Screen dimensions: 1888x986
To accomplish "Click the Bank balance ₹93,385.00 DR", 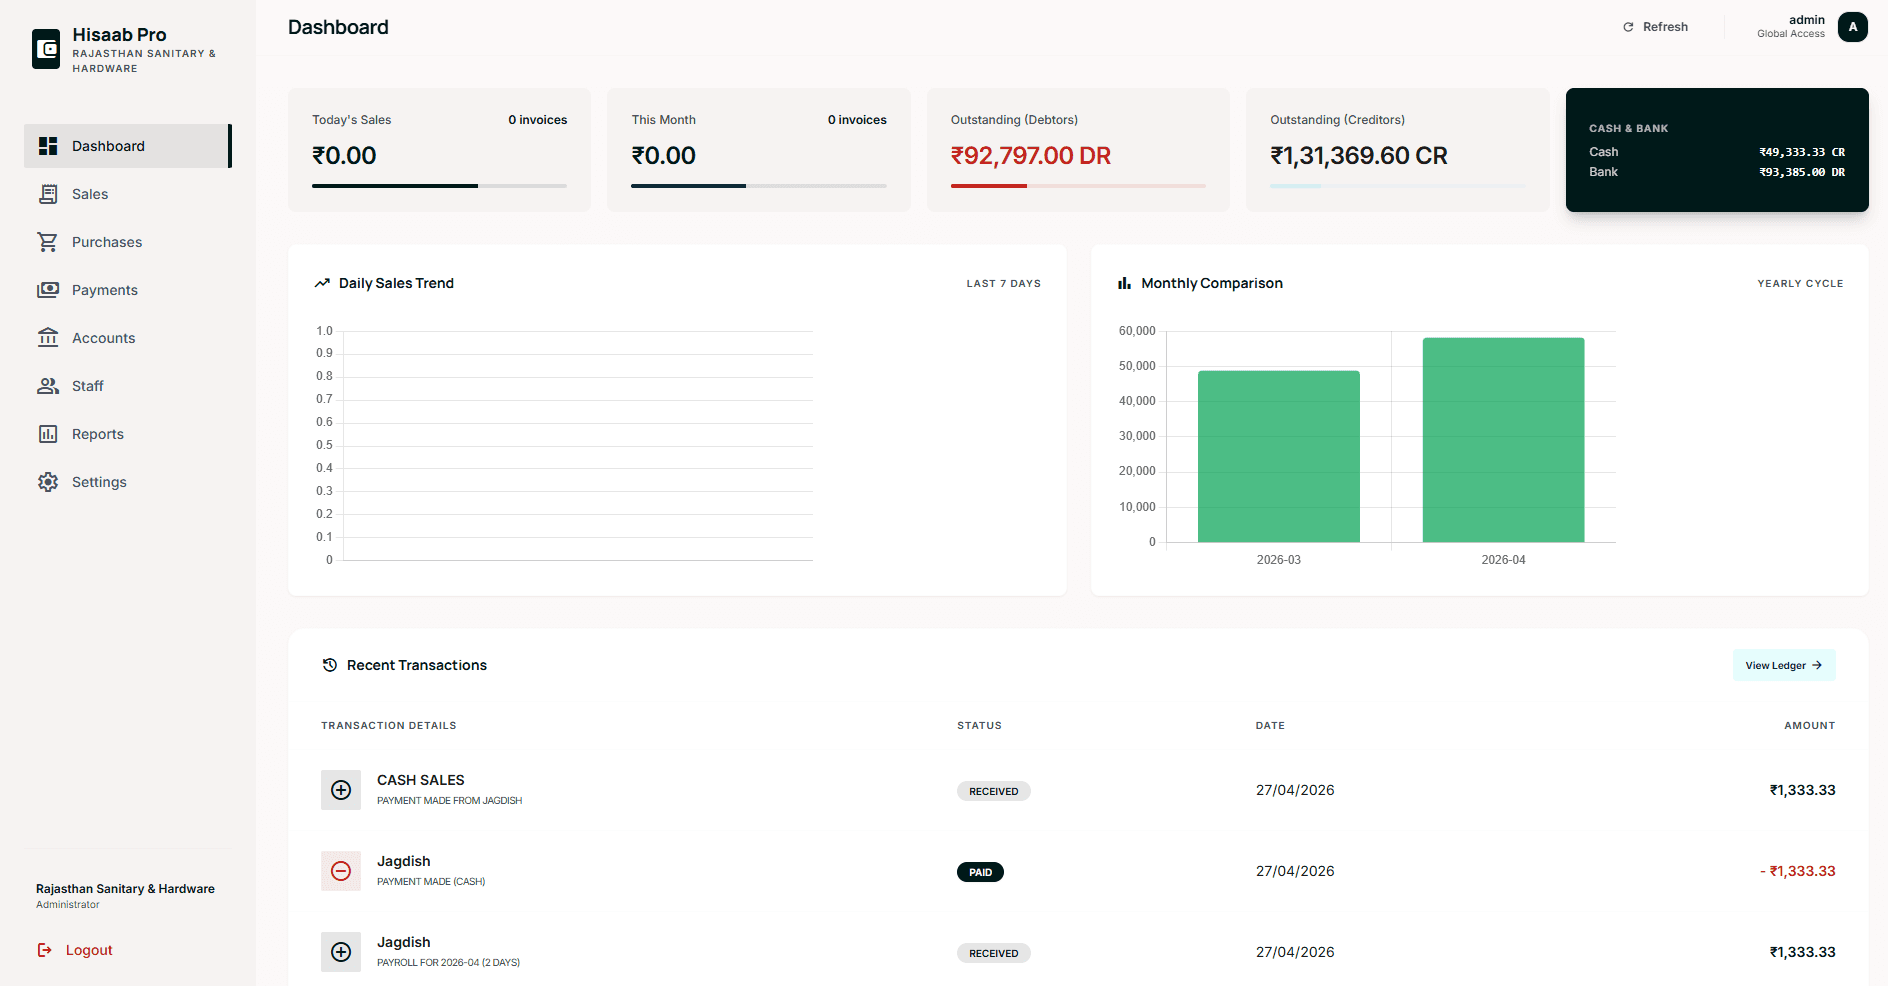I will tap(1802, 172).
